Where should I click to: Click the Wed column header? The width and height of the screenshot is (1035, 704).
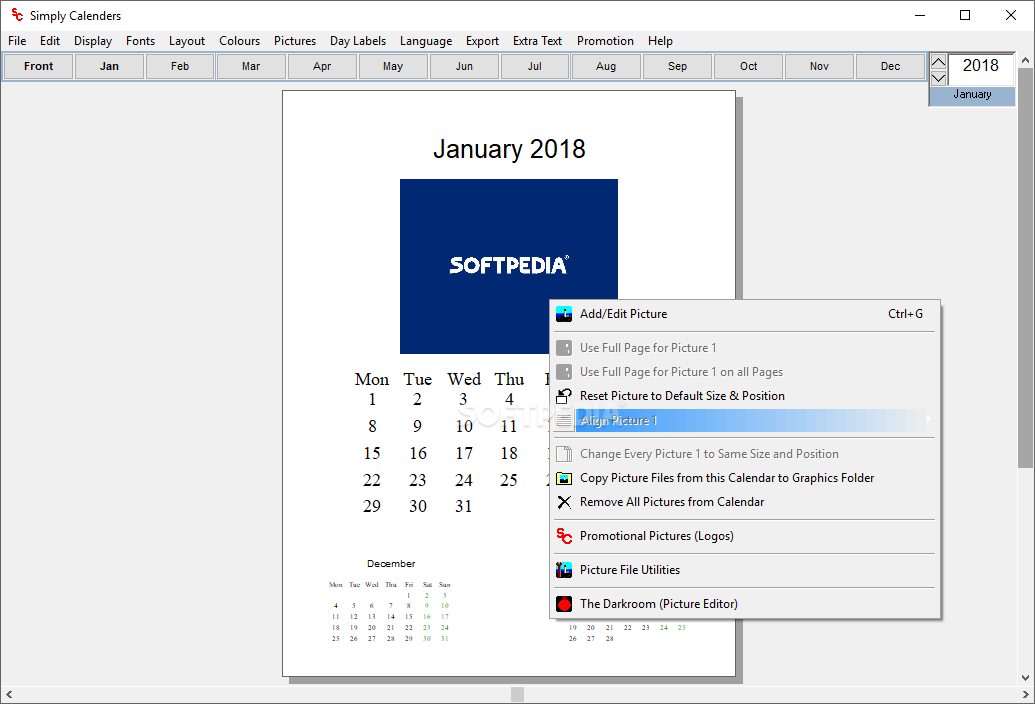464,379
